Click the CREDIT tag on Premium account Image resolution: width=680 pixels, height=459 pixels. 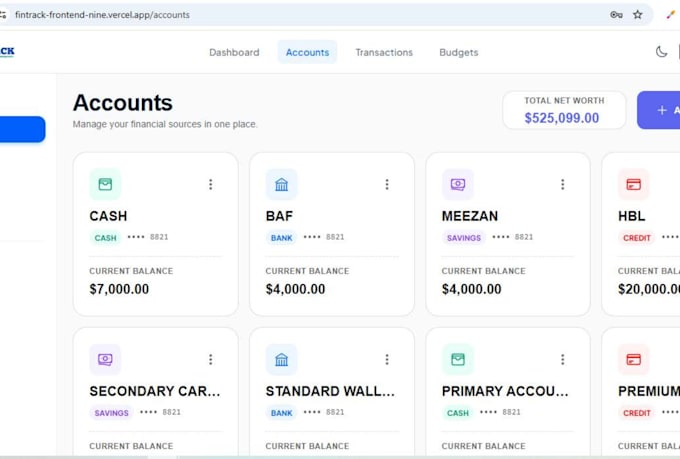(x=637, y=413)
